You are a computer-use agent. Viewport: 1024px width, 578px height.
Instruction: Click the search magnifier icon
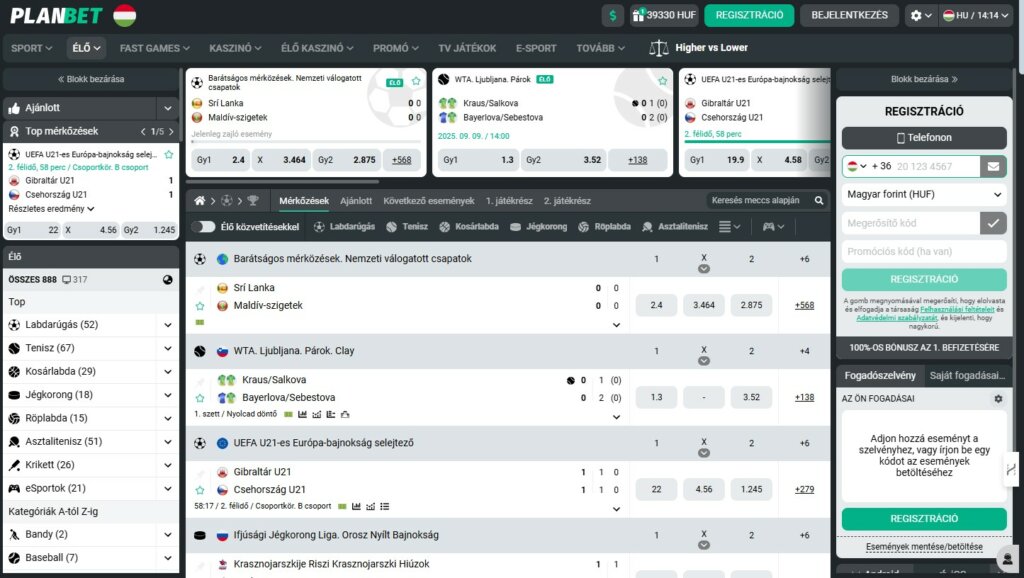(x=820, y=201)
